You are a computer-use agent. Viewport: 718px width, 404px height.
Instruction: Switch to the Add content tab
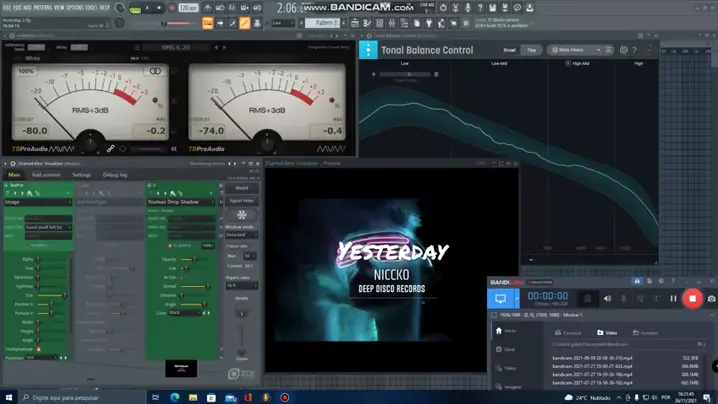[x=45, y=175]
